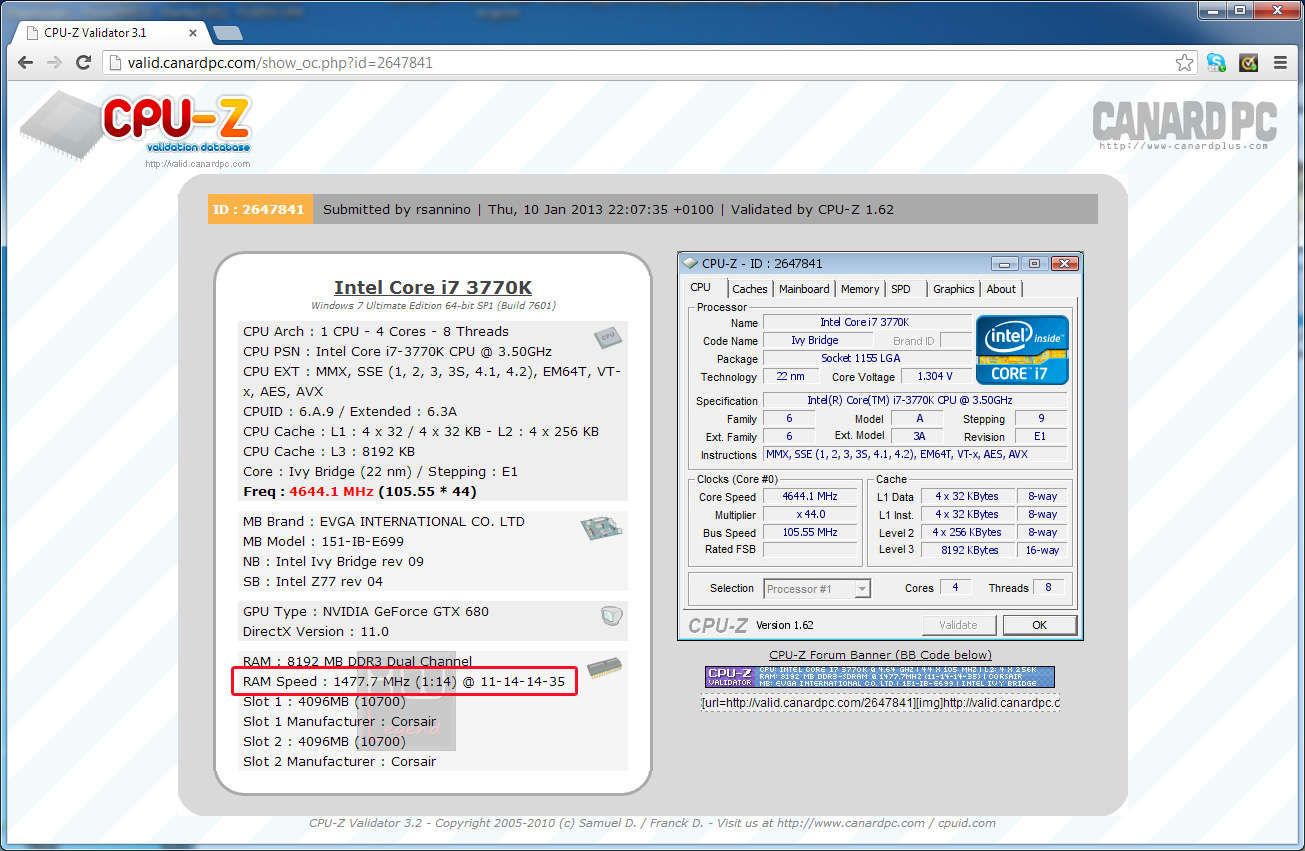
Task: Switch to the Memory tab
Action: coord(860,289)
